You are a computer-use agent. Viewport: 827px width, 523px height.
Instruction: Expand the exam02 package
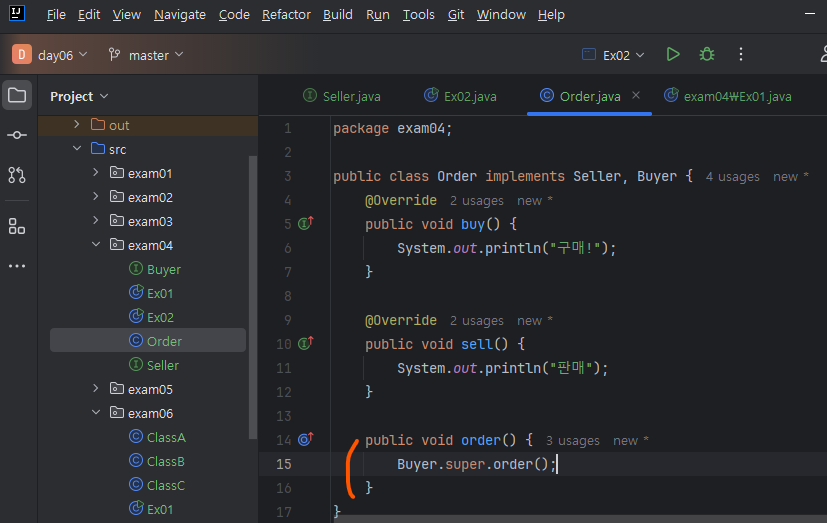pyautogui.click(x=95, y=197)
